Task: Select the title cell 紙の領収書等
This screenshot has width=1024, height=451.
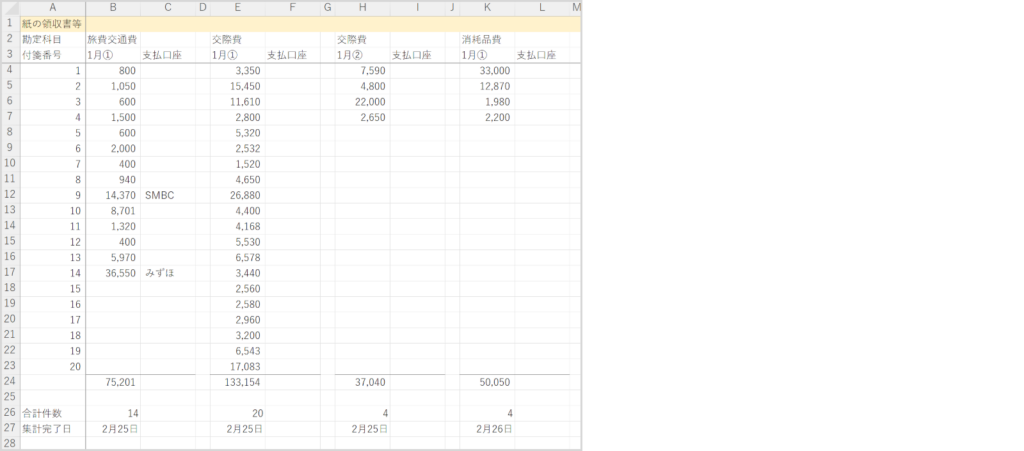Action: pyautogui.click(x=52, y=23)
